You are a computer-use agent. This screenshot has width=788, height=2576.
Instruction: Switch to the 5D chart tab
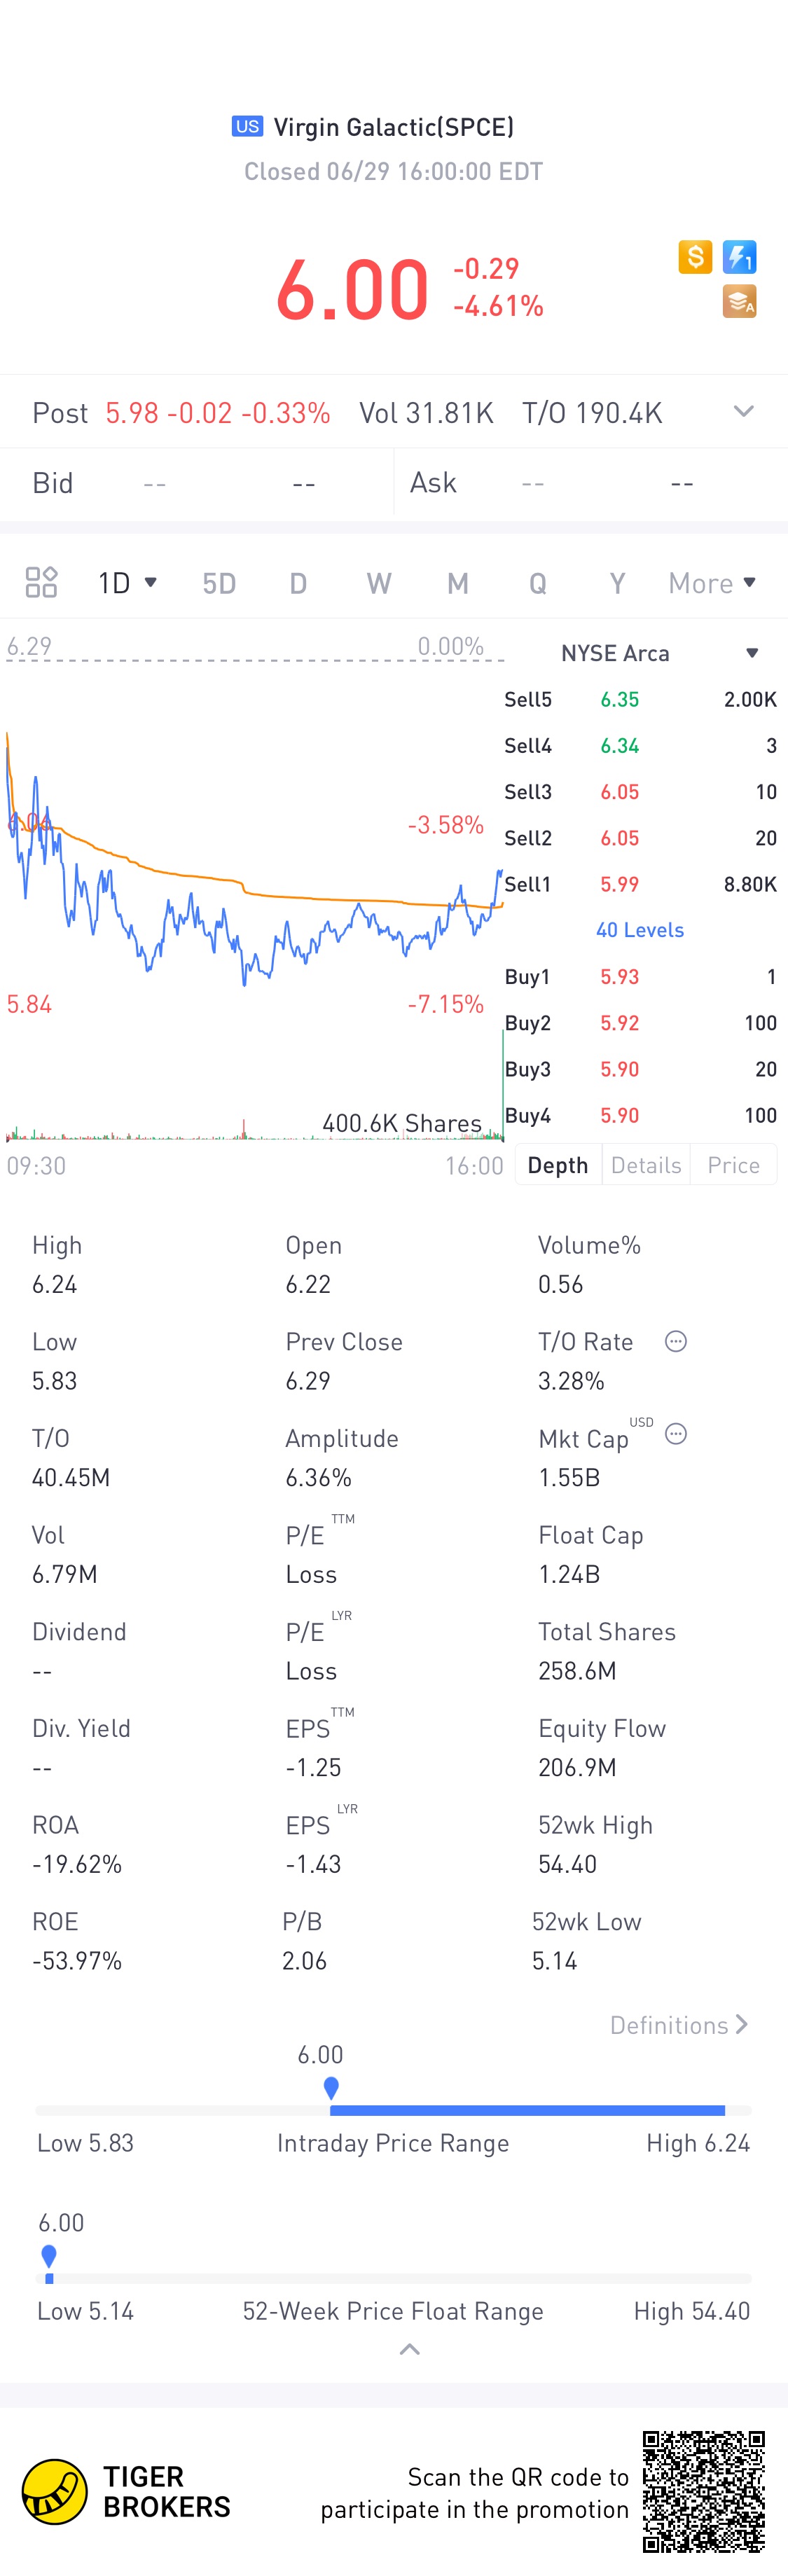pos(219,583)
